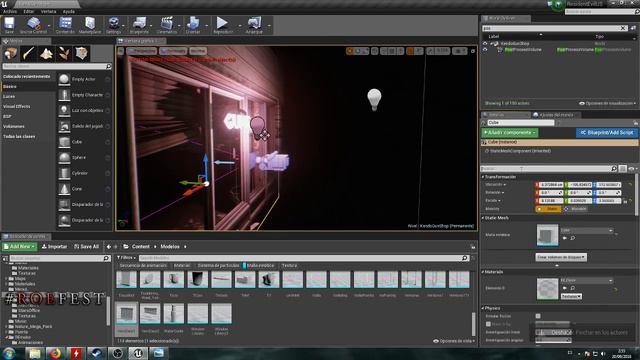Open the Contenido browser toolbar icon
The height and width of the screenshot is (360, 640).
[65, 24]
